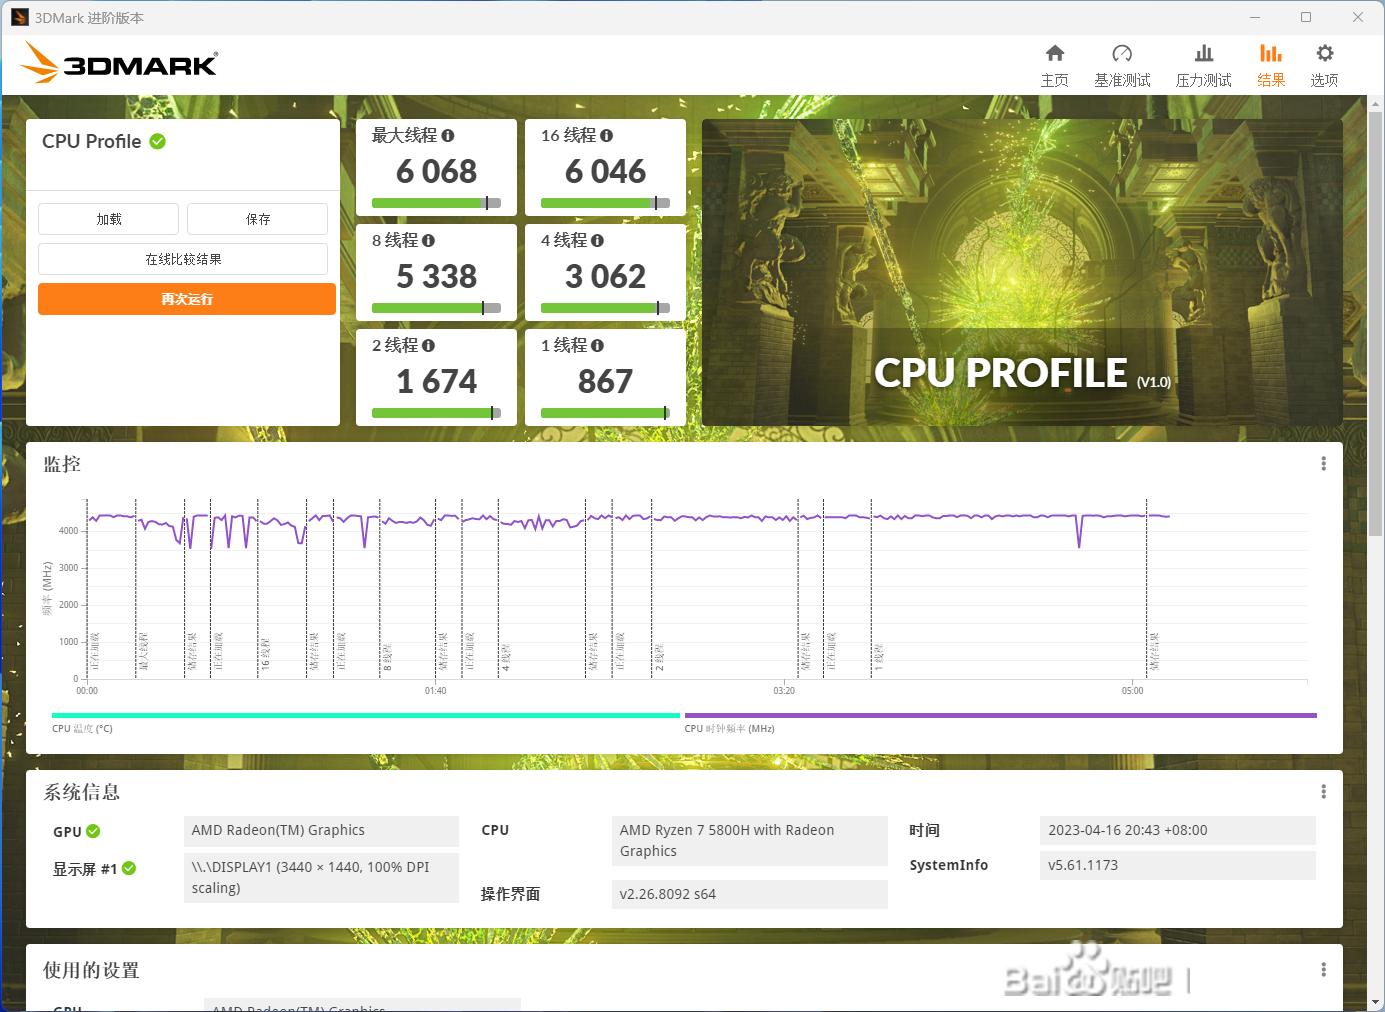
Task: Click the 3 062 score value
Action: [x=605, y=277]
